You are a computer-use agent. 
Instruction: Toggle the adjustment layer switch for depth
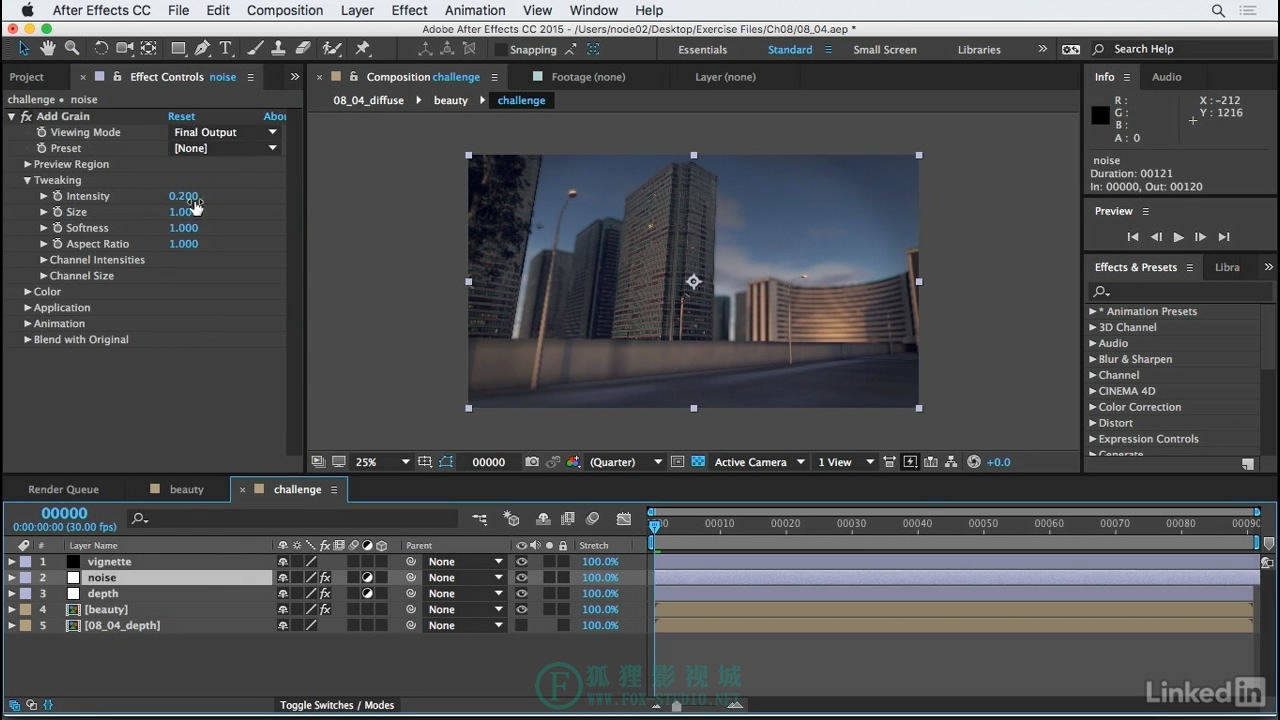coord(367,594)
